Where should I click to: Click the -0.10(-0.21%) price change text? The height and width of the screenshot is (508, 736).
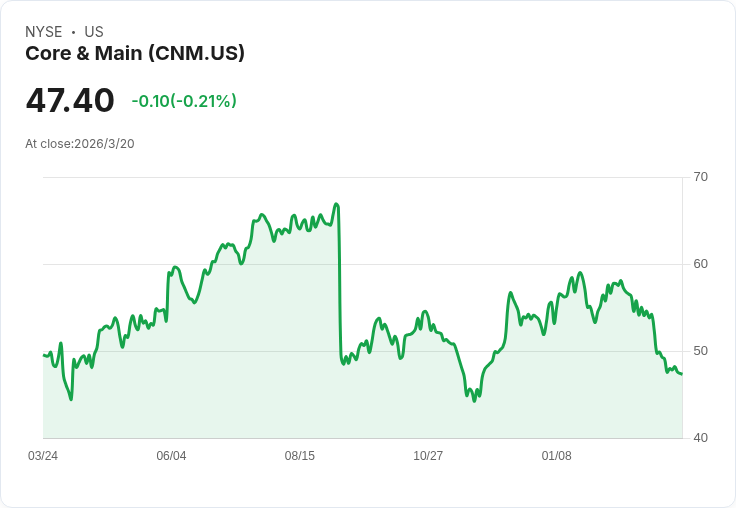pyautogui.click(x=184, y=101)
